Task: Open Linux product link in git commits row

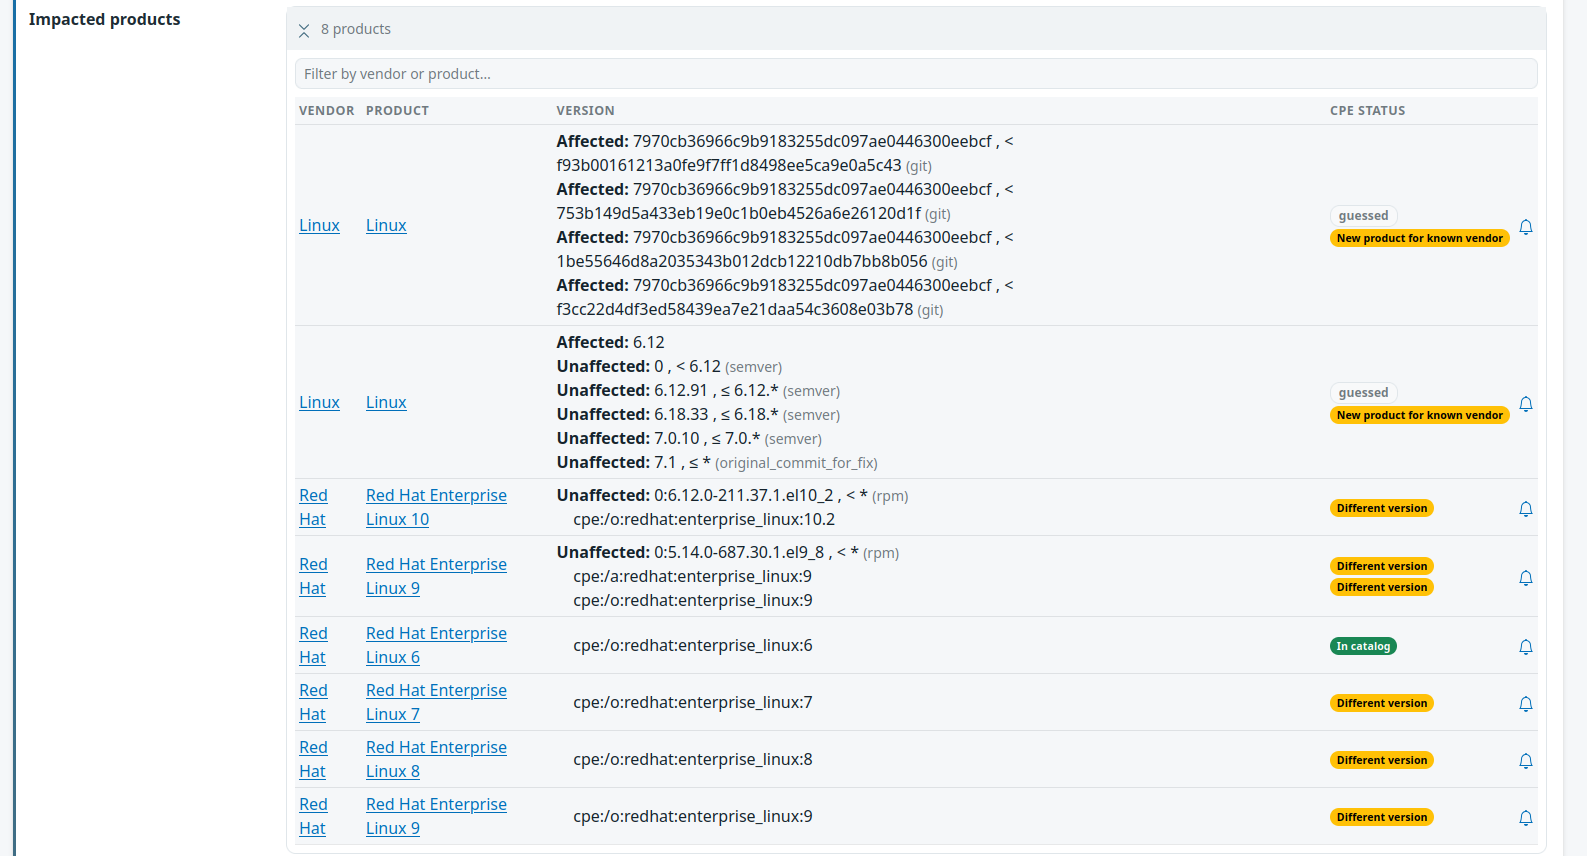Action: pyautogui.click(x=386, y=225)
